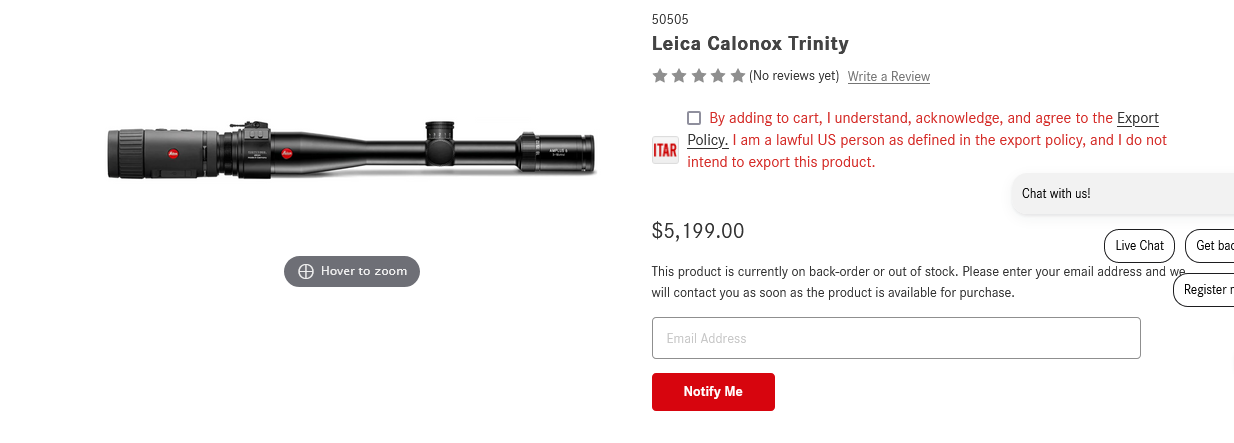The height and width of the screenshot is (443, 1234).
Task: Click the Leica scope product image
Action: coord(351,153)
